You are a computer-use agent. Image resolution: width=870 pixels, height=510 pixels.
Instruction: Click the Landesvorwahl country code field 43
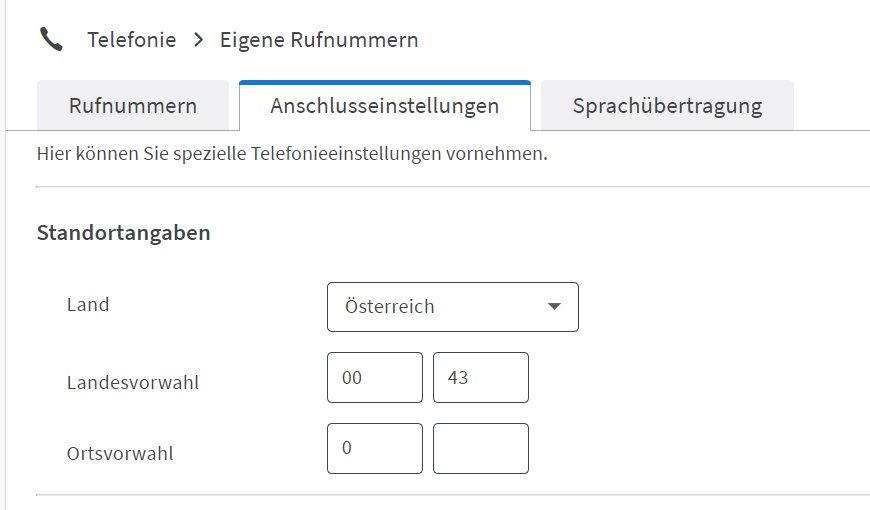[480, 378]
